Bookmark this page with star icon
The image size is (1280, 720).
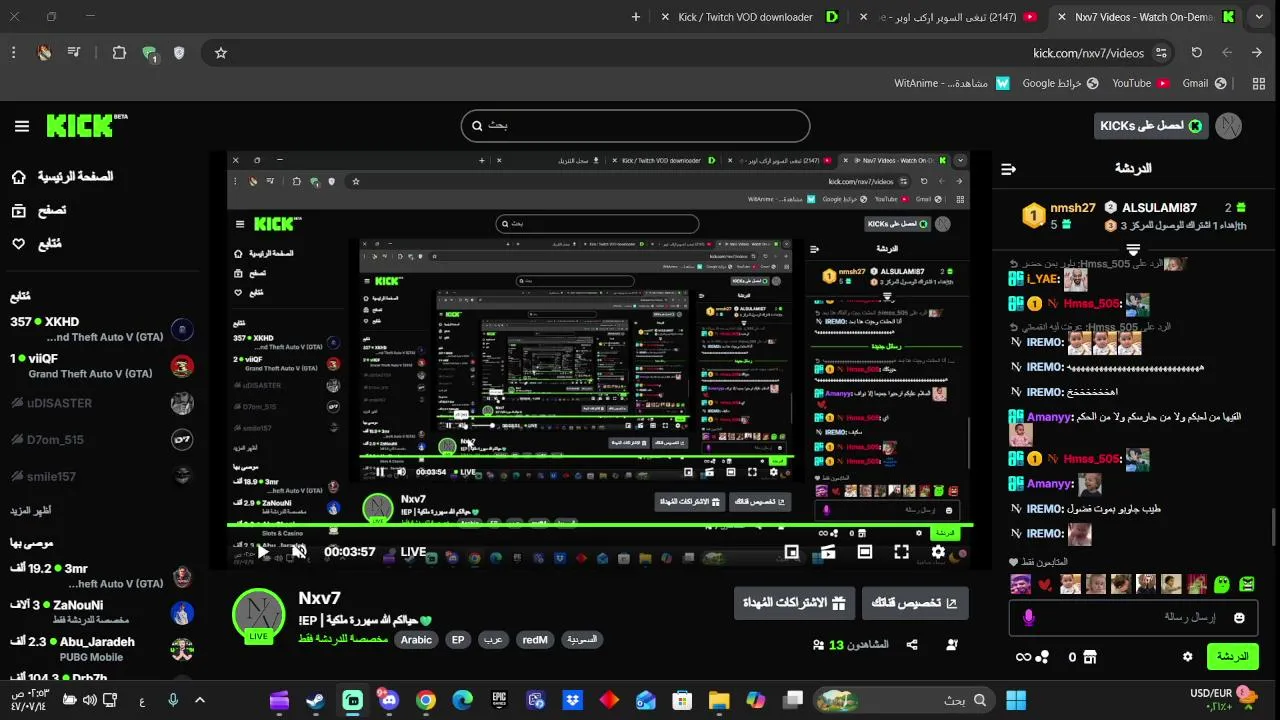pyautogui.click(x=221, y=53)
